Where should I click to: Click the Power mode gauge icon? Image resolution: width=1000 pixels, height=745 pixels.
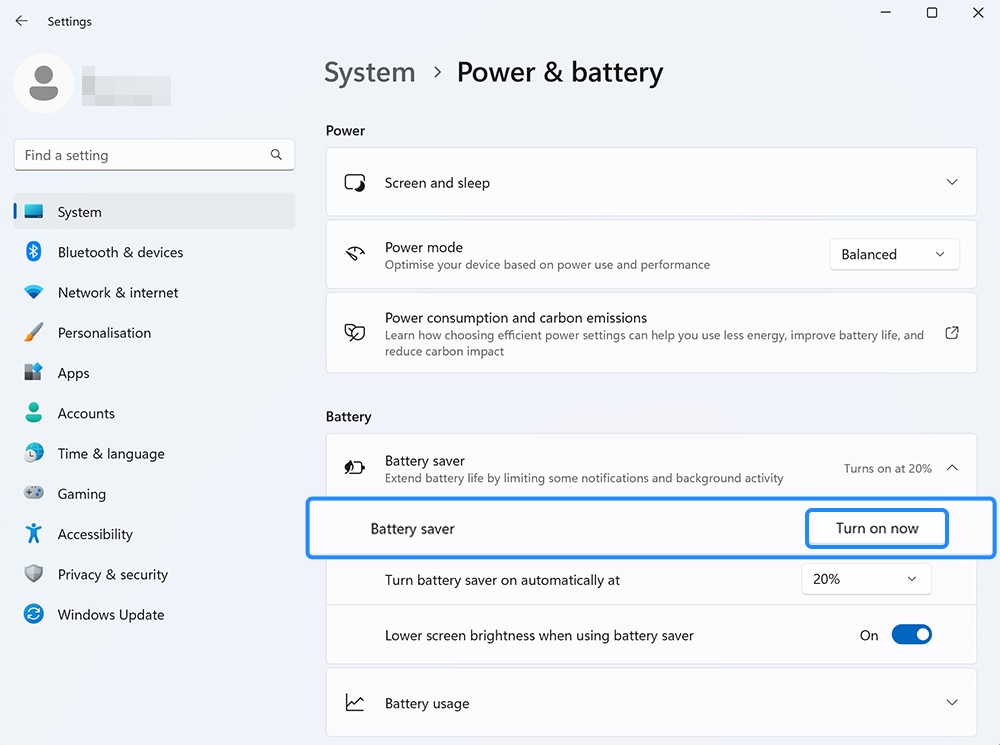pyautogui.click(x=355, y=254)
